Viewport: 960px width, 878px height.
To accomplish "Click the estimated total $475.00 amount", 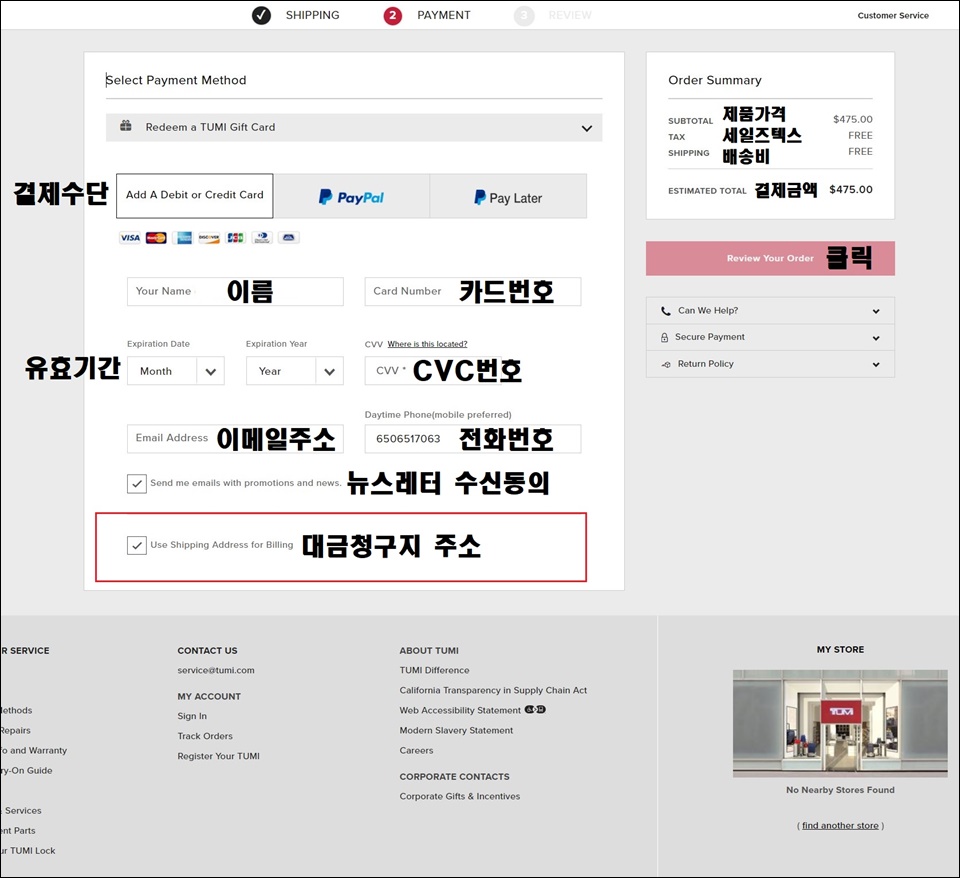I will 851,190.
